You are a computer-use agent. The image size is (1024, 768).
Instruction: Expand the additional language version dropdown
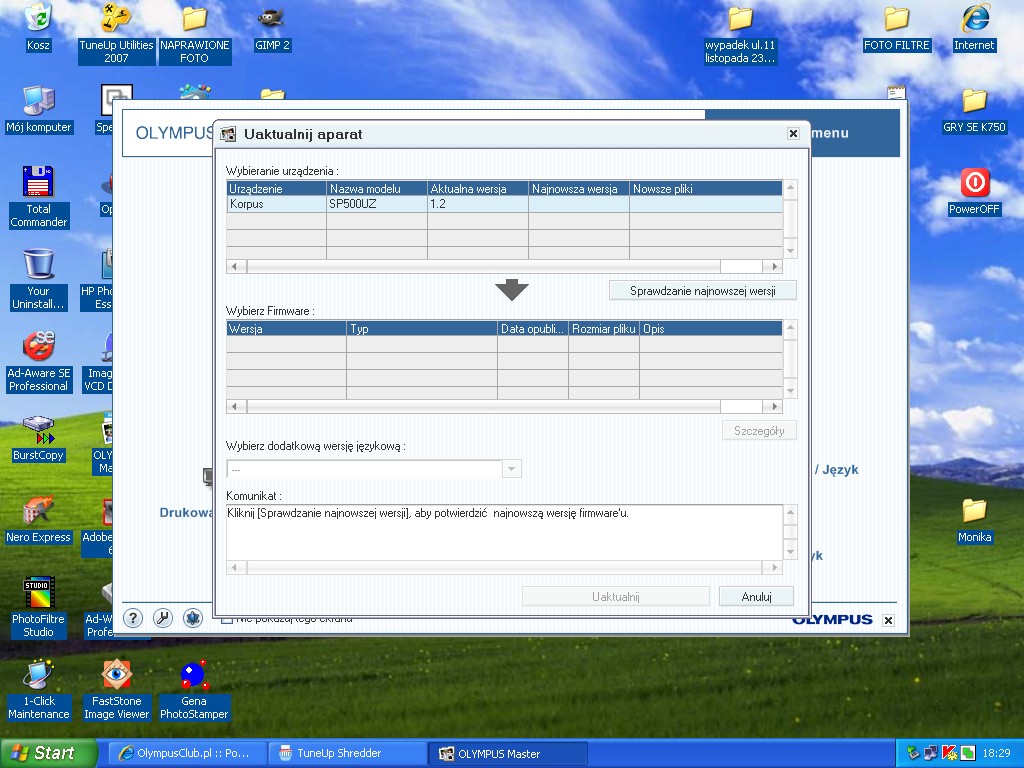click(x=512, y=468)
